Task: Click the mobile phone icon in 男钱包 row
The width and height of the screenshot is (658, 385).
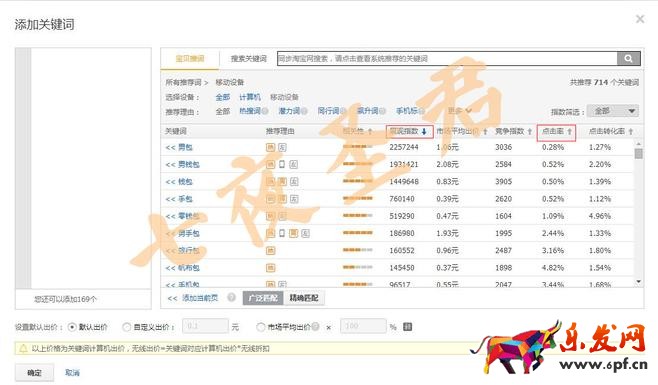Action: [282, 164]
